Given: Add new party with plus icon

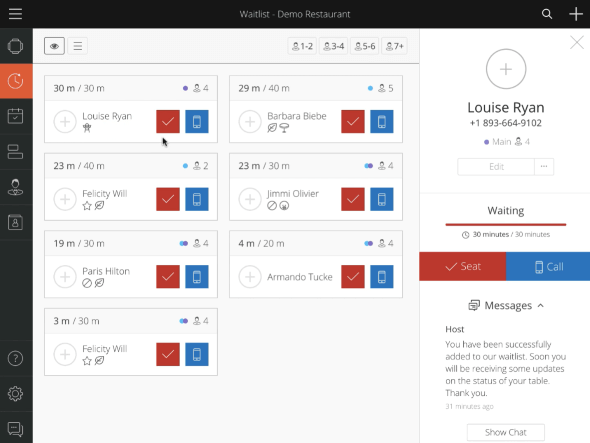Looking at the screenshot, I should 576,14.
